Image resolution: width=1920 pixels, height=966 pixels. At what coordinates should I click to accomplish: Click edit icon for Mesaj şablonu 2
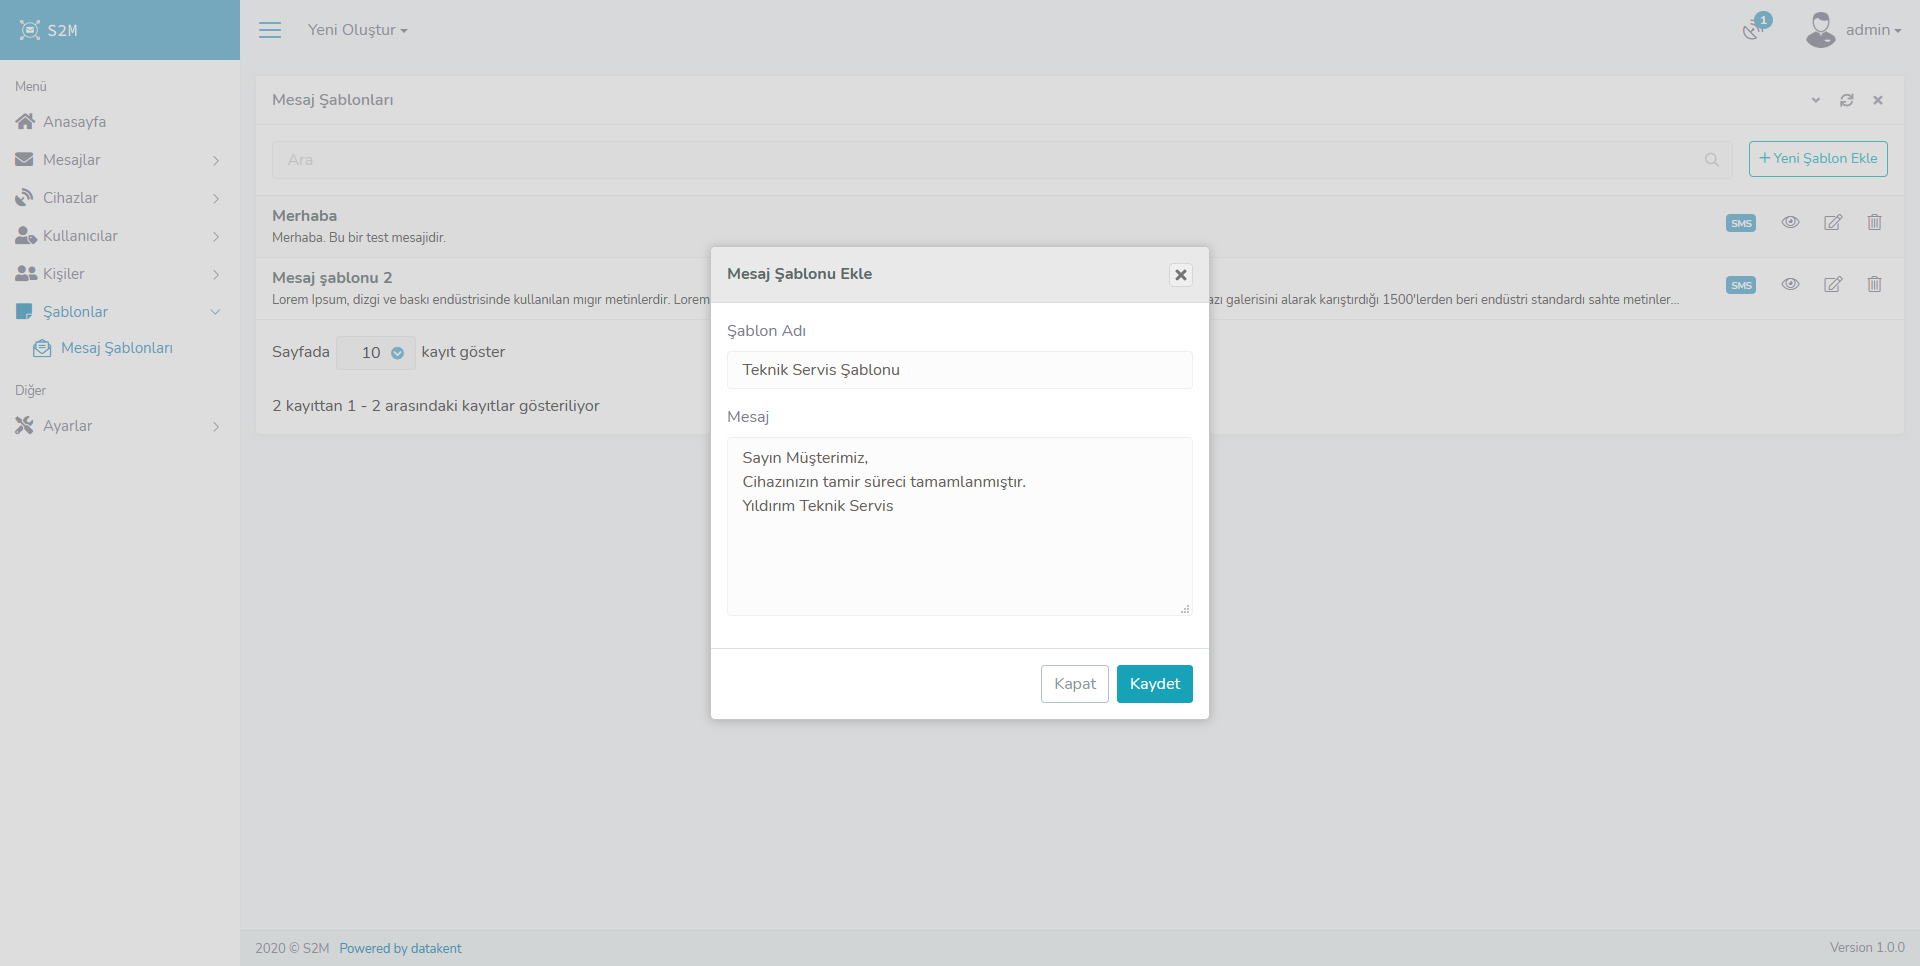1832,285
